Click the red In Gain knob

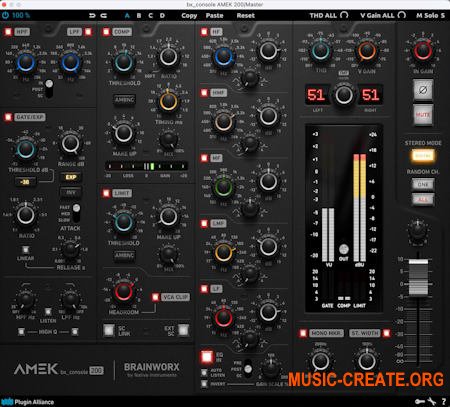coord(423,51)
